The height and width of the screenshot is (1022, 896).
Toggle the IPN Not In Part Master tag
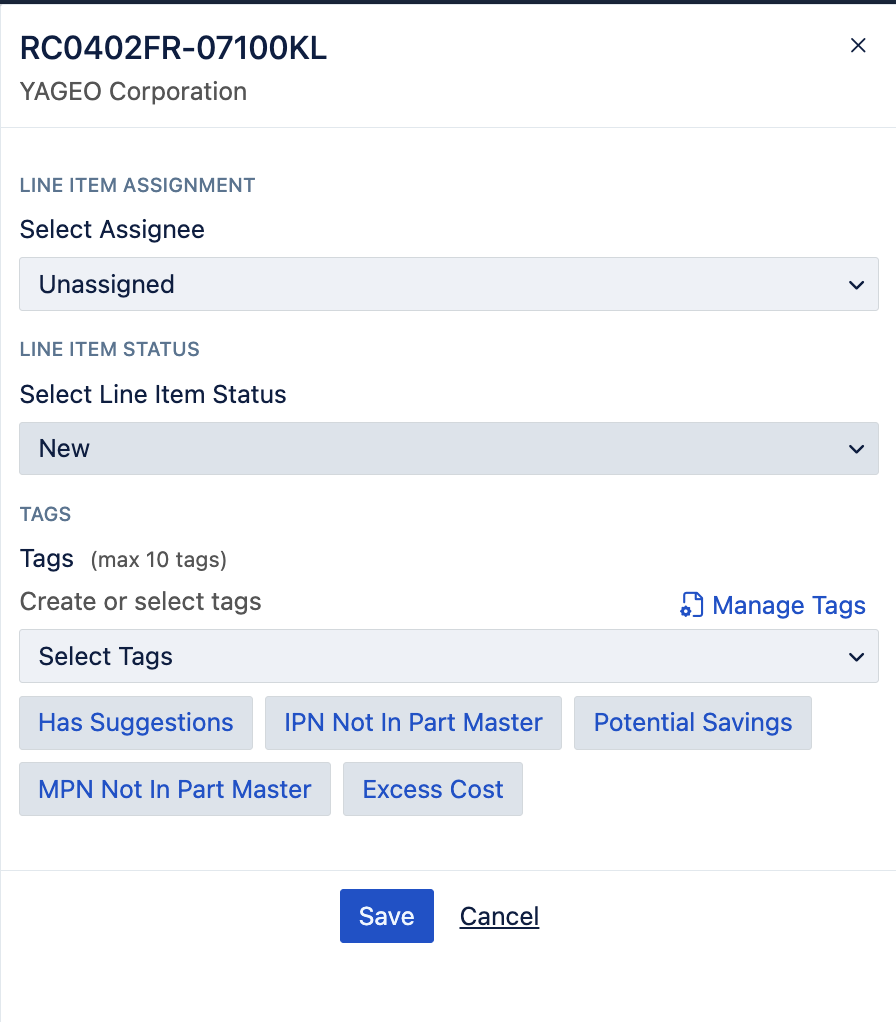click(413, 723)
